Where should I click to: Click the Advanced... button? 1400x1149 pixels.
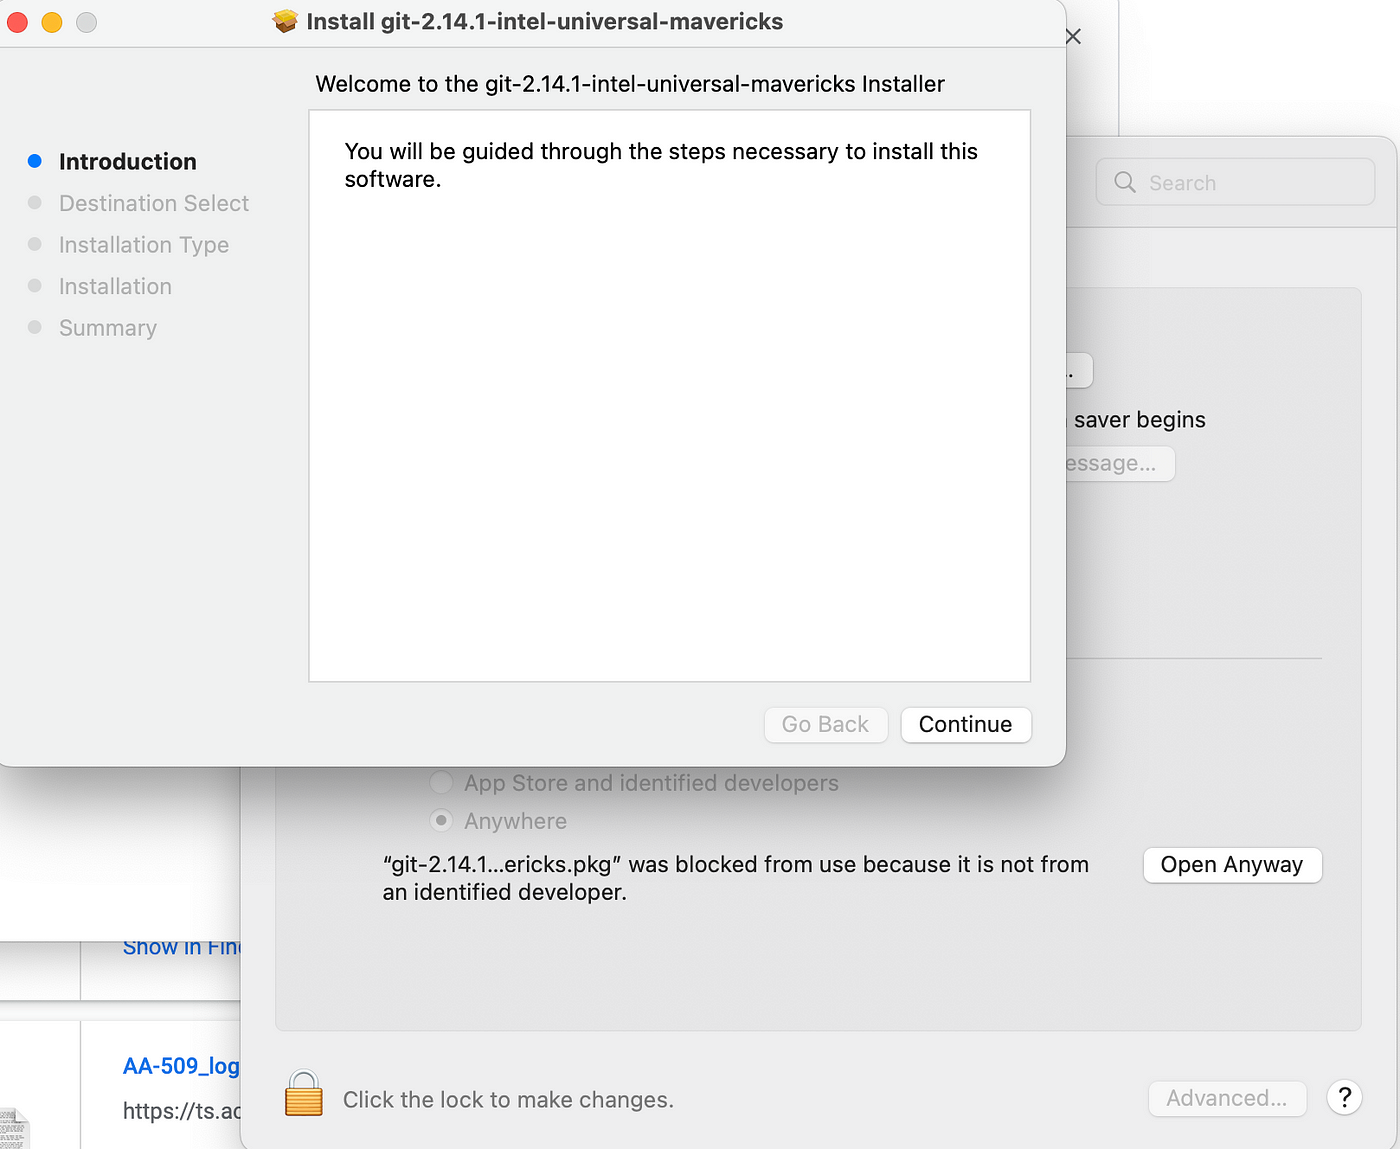tap(1227, 1098)
